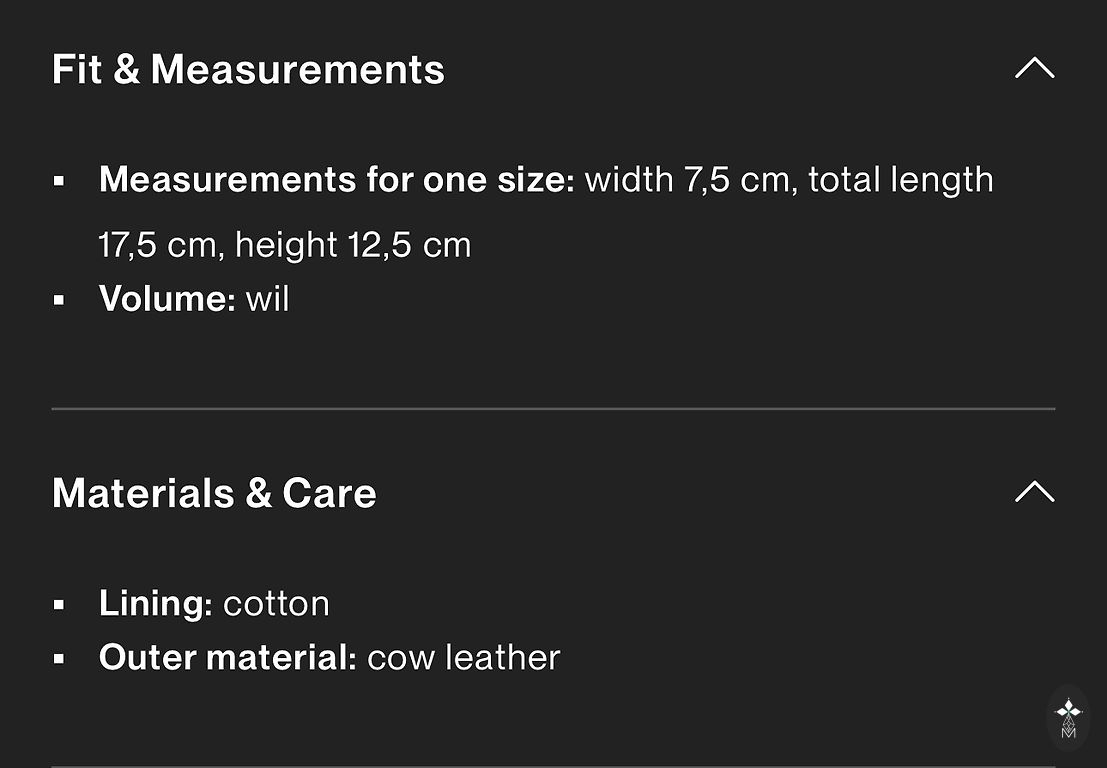Click the bullet before Lining
The height and width of the screenshot is (768, 1107).
tap(59, 605)
